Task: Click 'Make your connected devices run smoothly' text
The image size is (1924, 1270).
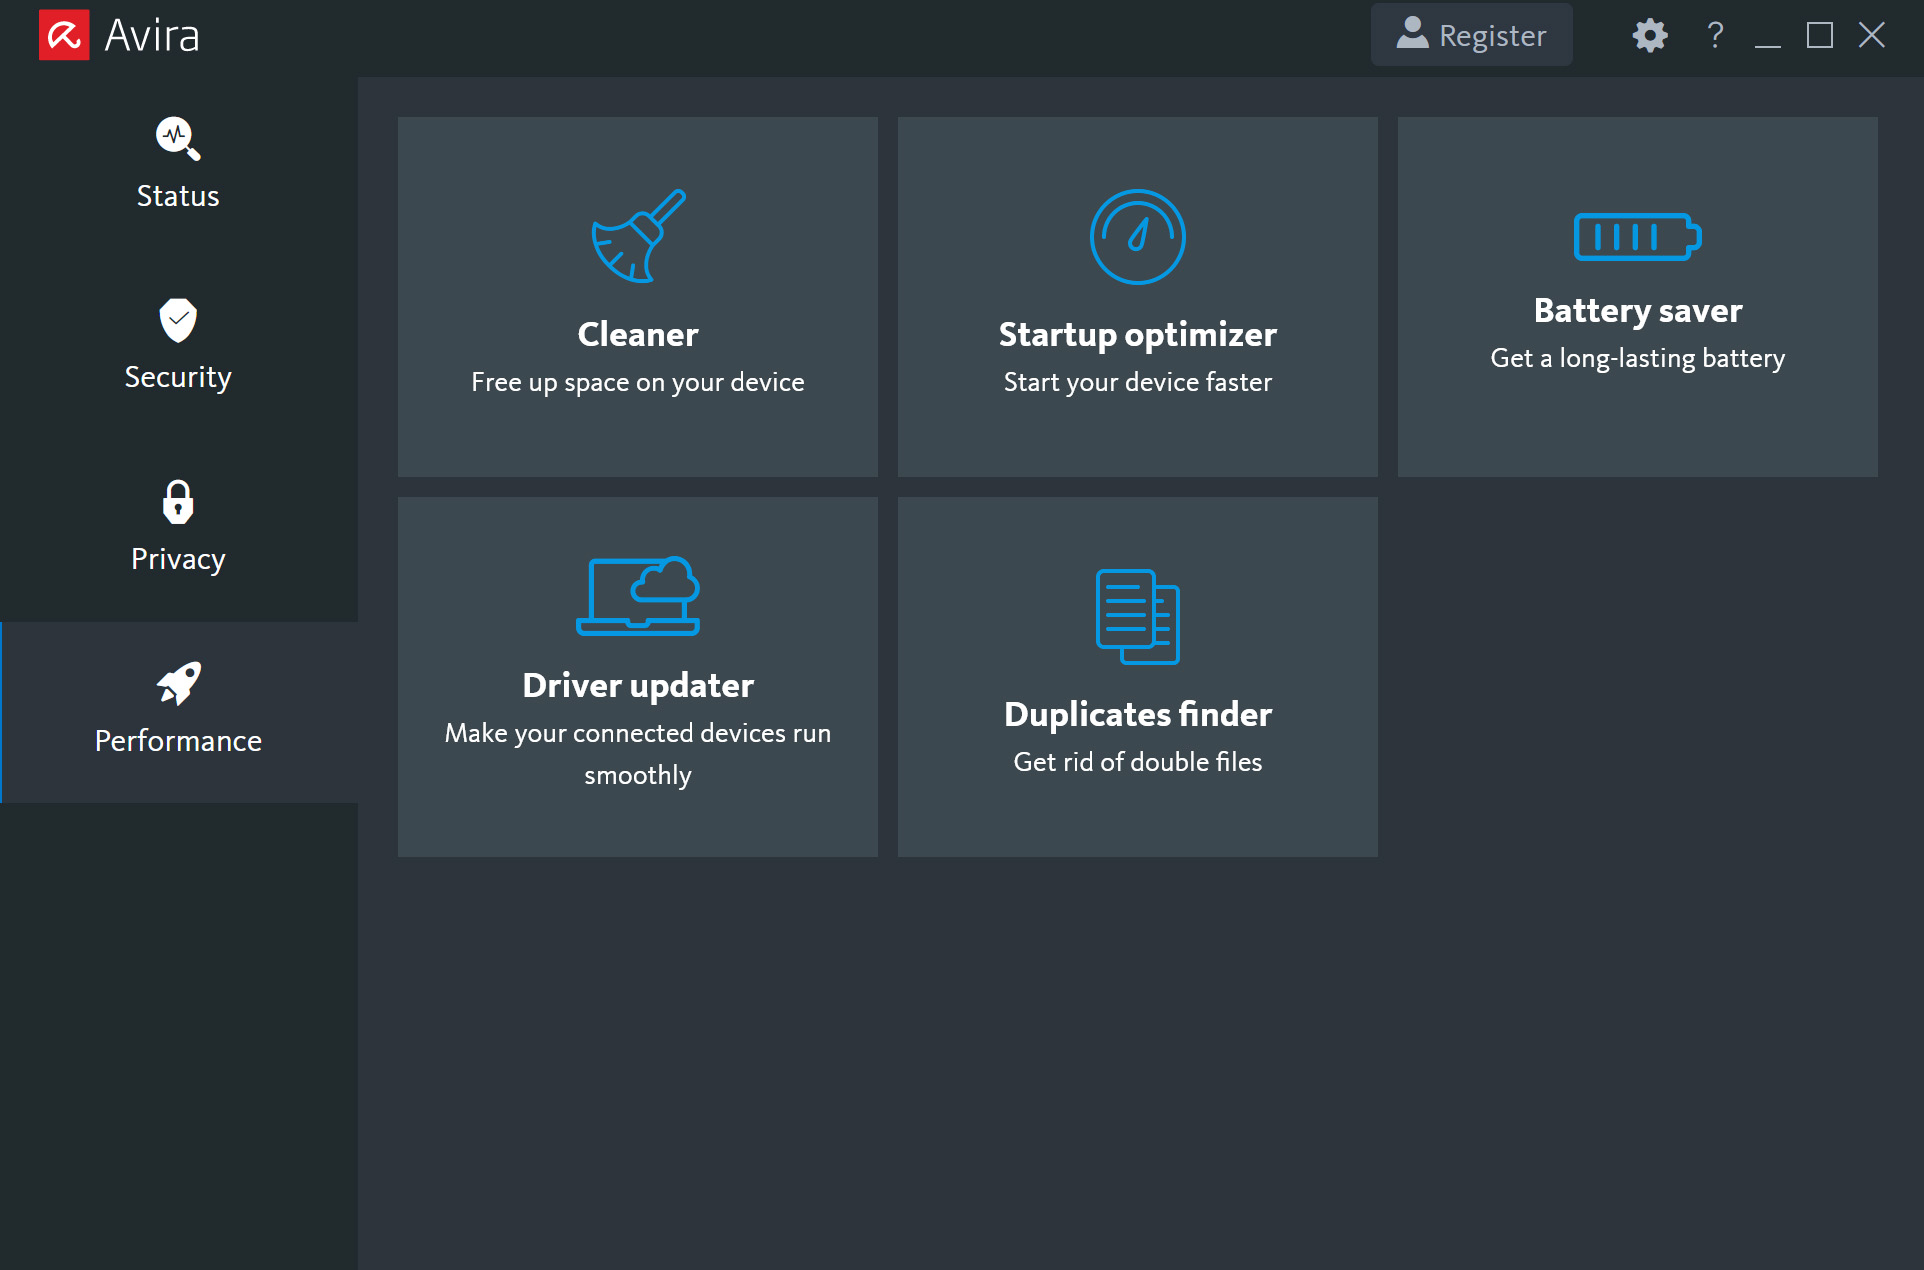Action: tap(638, 754)
